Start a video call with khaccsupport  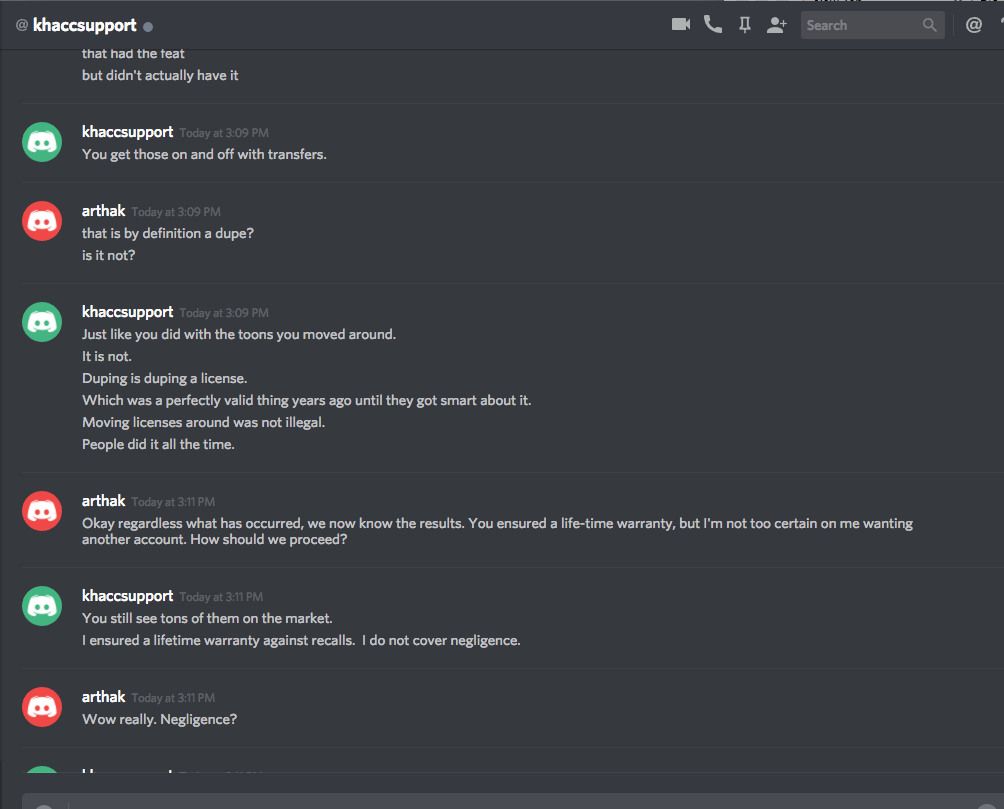point(681,25)
